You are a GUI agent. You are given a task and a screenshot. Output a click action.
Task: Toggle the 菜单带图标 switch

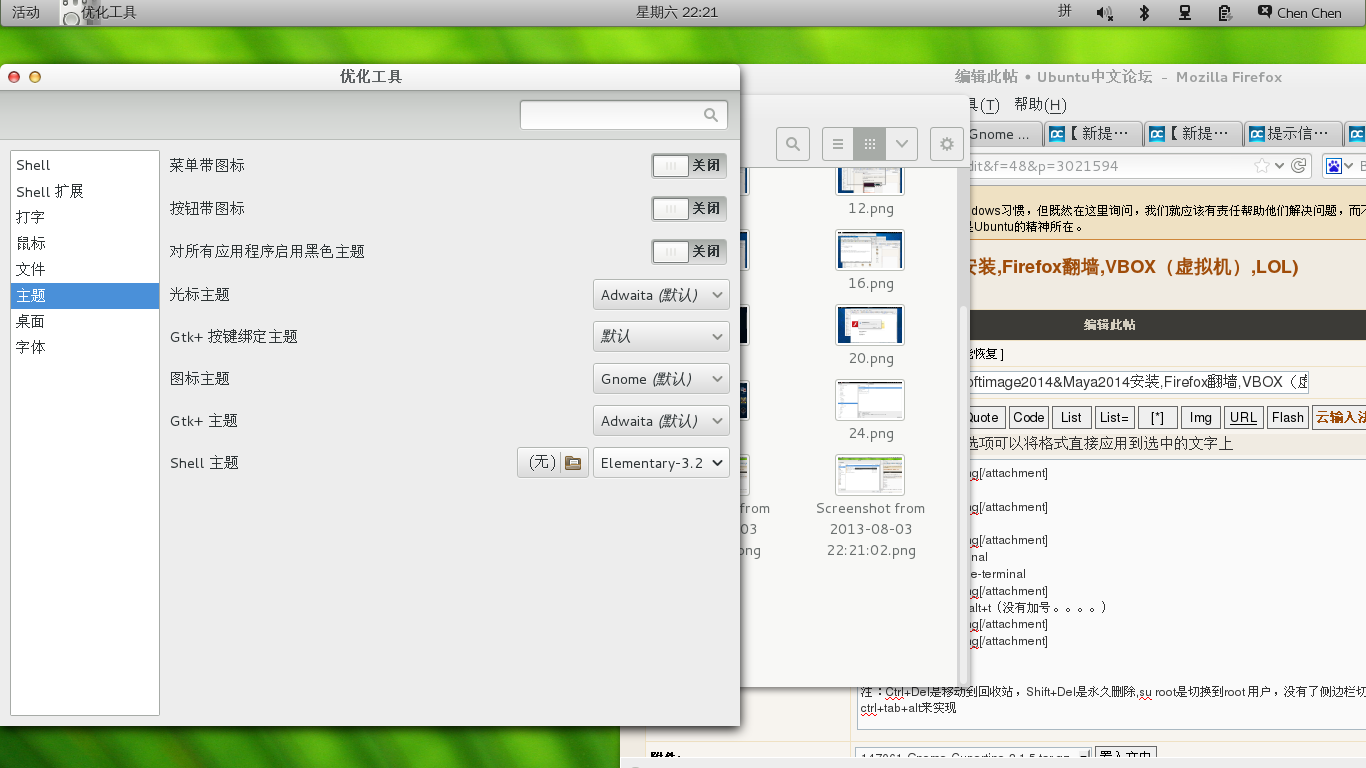[689, 166]
